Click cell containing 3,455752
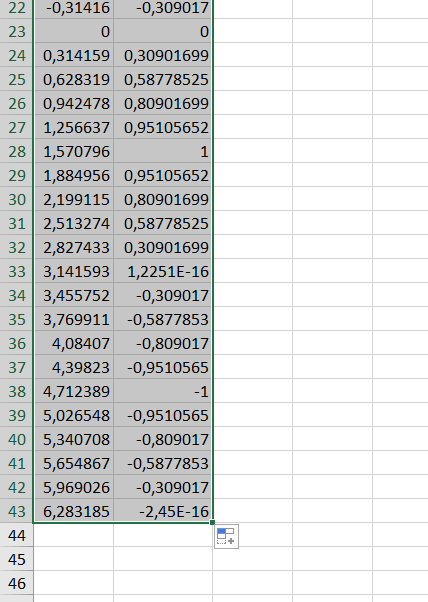Viewport: 428px width, 602px height. click(74, 295)
